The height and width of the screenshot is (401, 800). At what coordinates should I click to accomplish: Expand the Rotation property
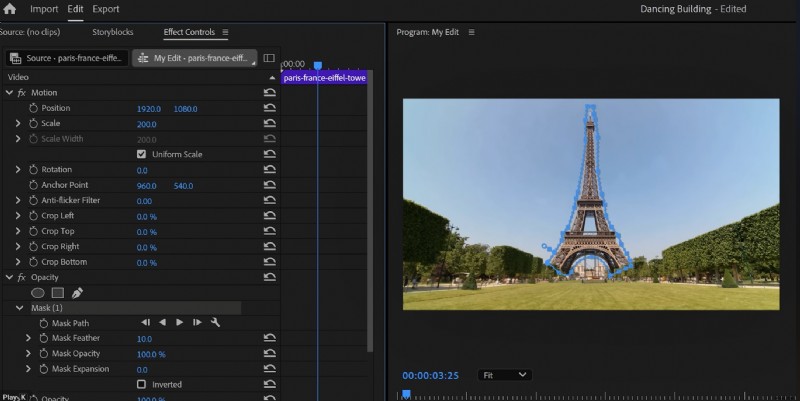pos(18,169)
